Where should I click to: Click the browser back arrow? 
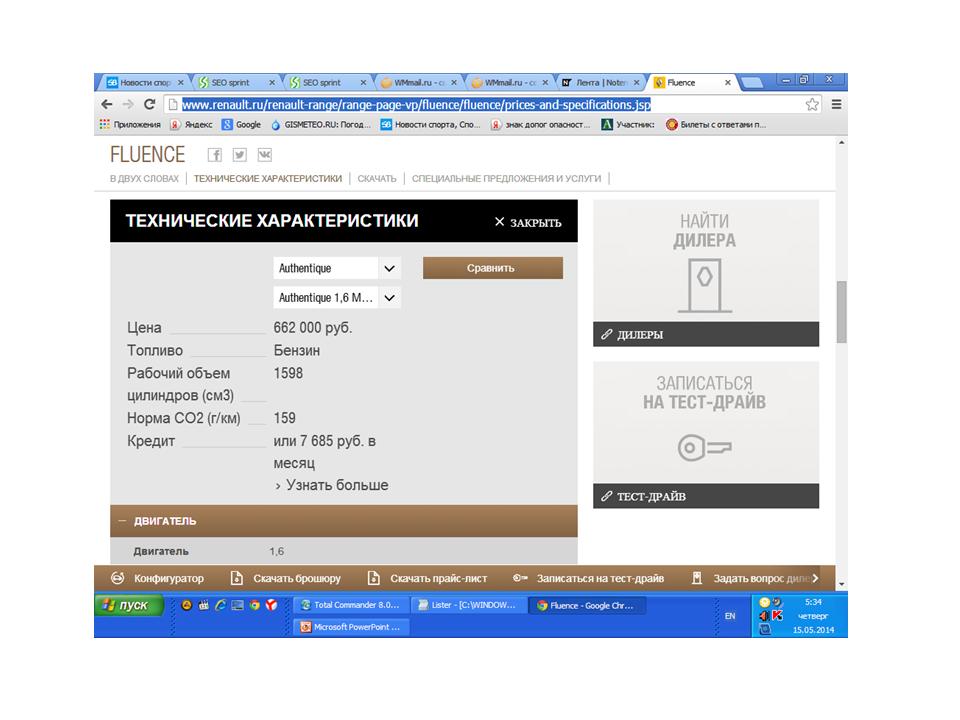point(107,104)
